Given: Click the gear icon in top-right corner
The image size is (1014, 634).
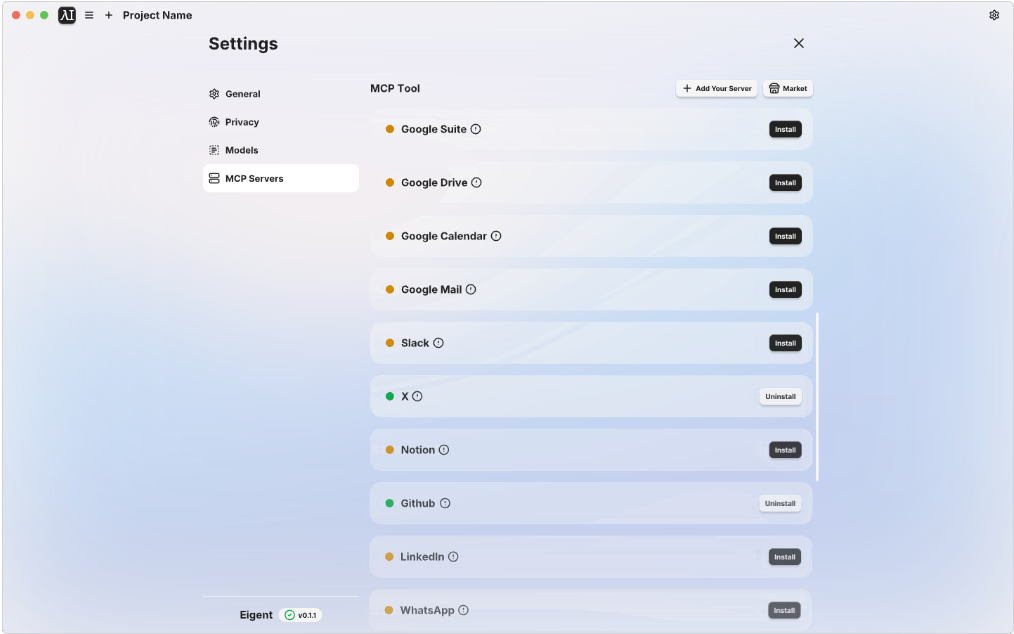Looking at the screenshot, I should click(x=994, y=15).
